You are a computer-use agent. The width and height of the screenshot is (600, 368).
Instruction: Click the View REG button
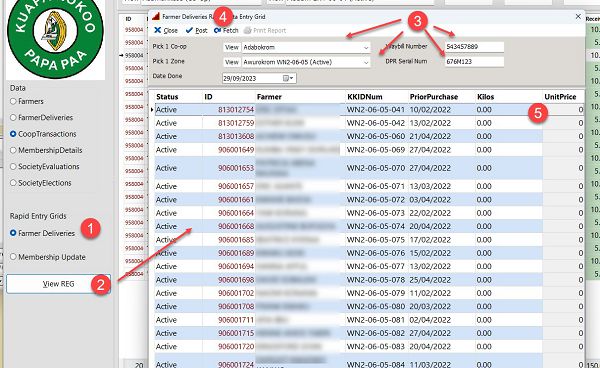pyautogui.click(x=59, y=284)
